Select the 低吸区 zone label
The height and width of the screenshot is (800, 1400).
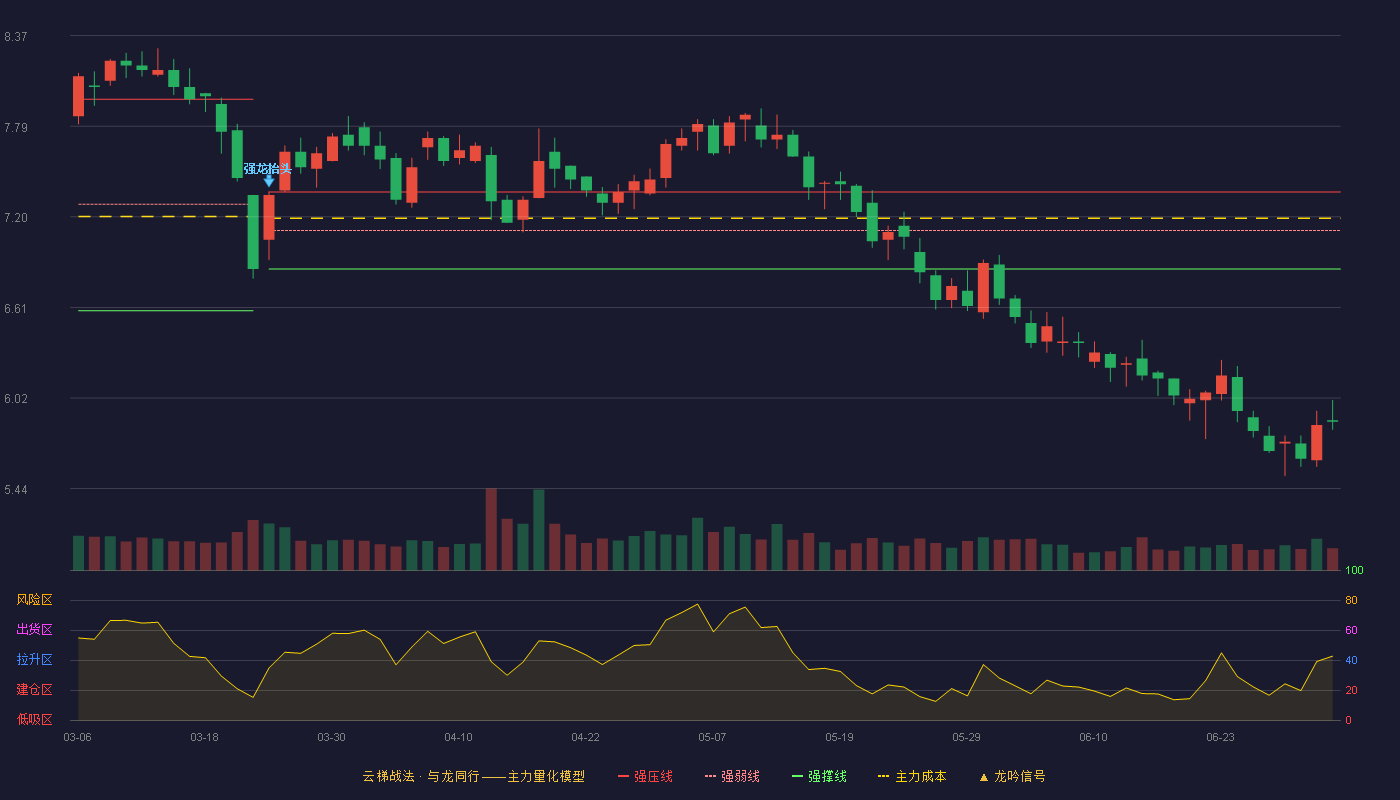(34, 719)
